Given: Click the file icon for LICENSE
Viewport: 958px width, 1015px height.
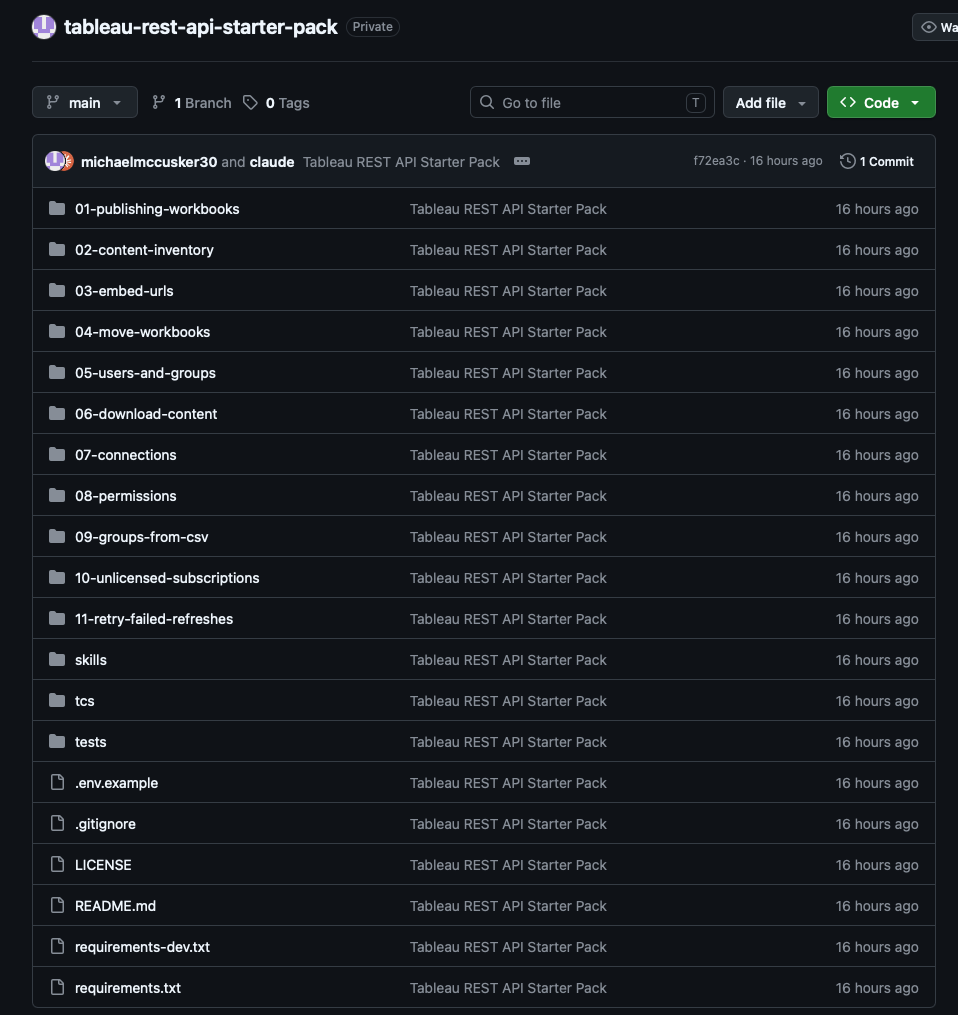Looking at the screenshot, I should pos(58,864).
